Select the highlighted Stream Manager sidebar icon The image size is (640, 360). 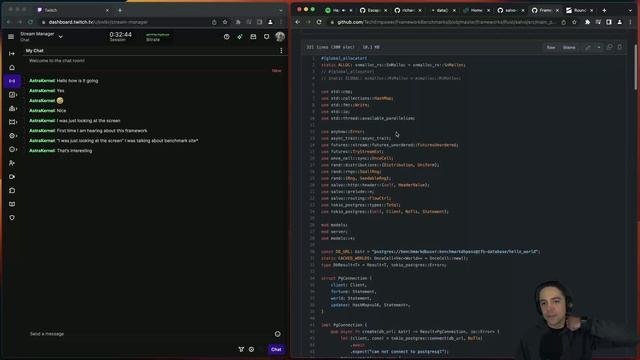pos(12,81)
